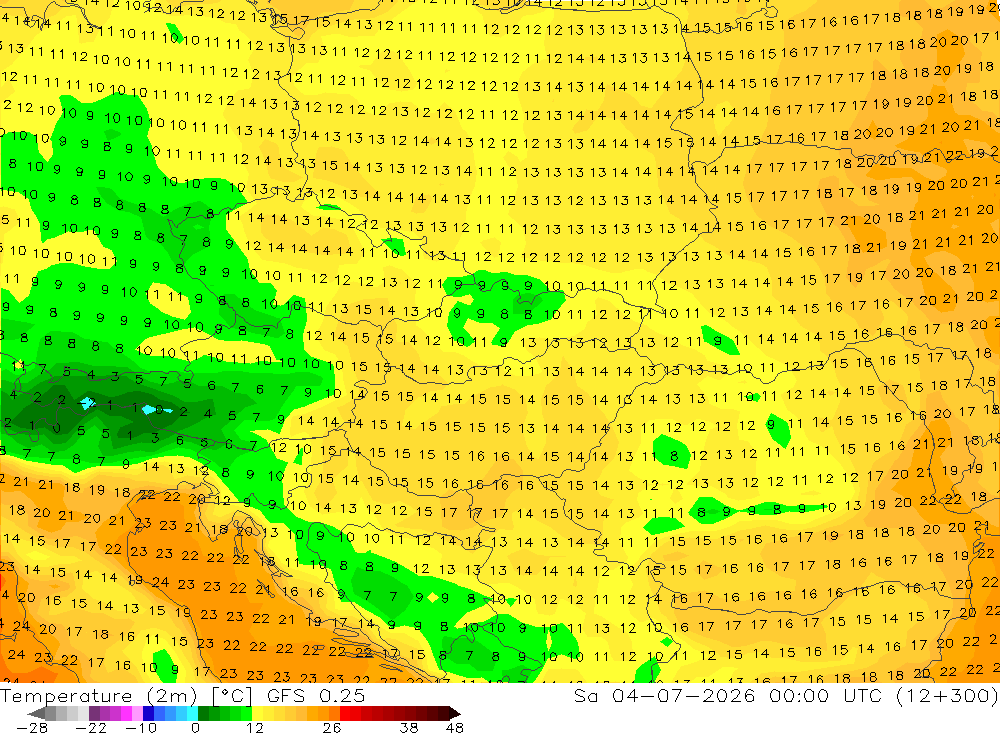Click the '48' legend scale label
1000x733 pixels.
pos(455,727)
